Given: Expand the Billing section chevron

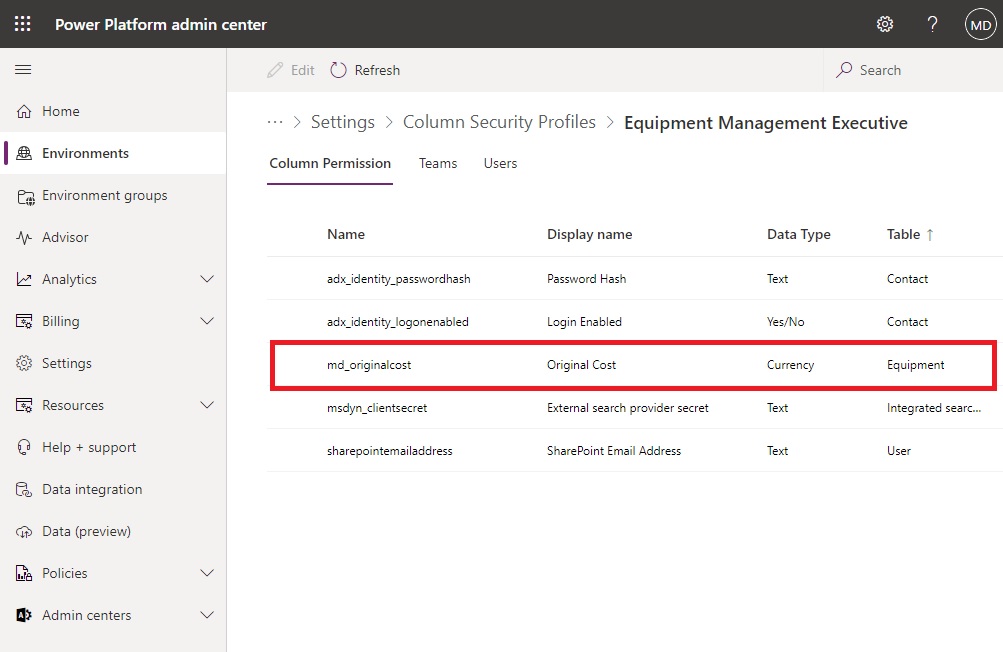Looking at the screenshot, I should (x=207, y=321).
